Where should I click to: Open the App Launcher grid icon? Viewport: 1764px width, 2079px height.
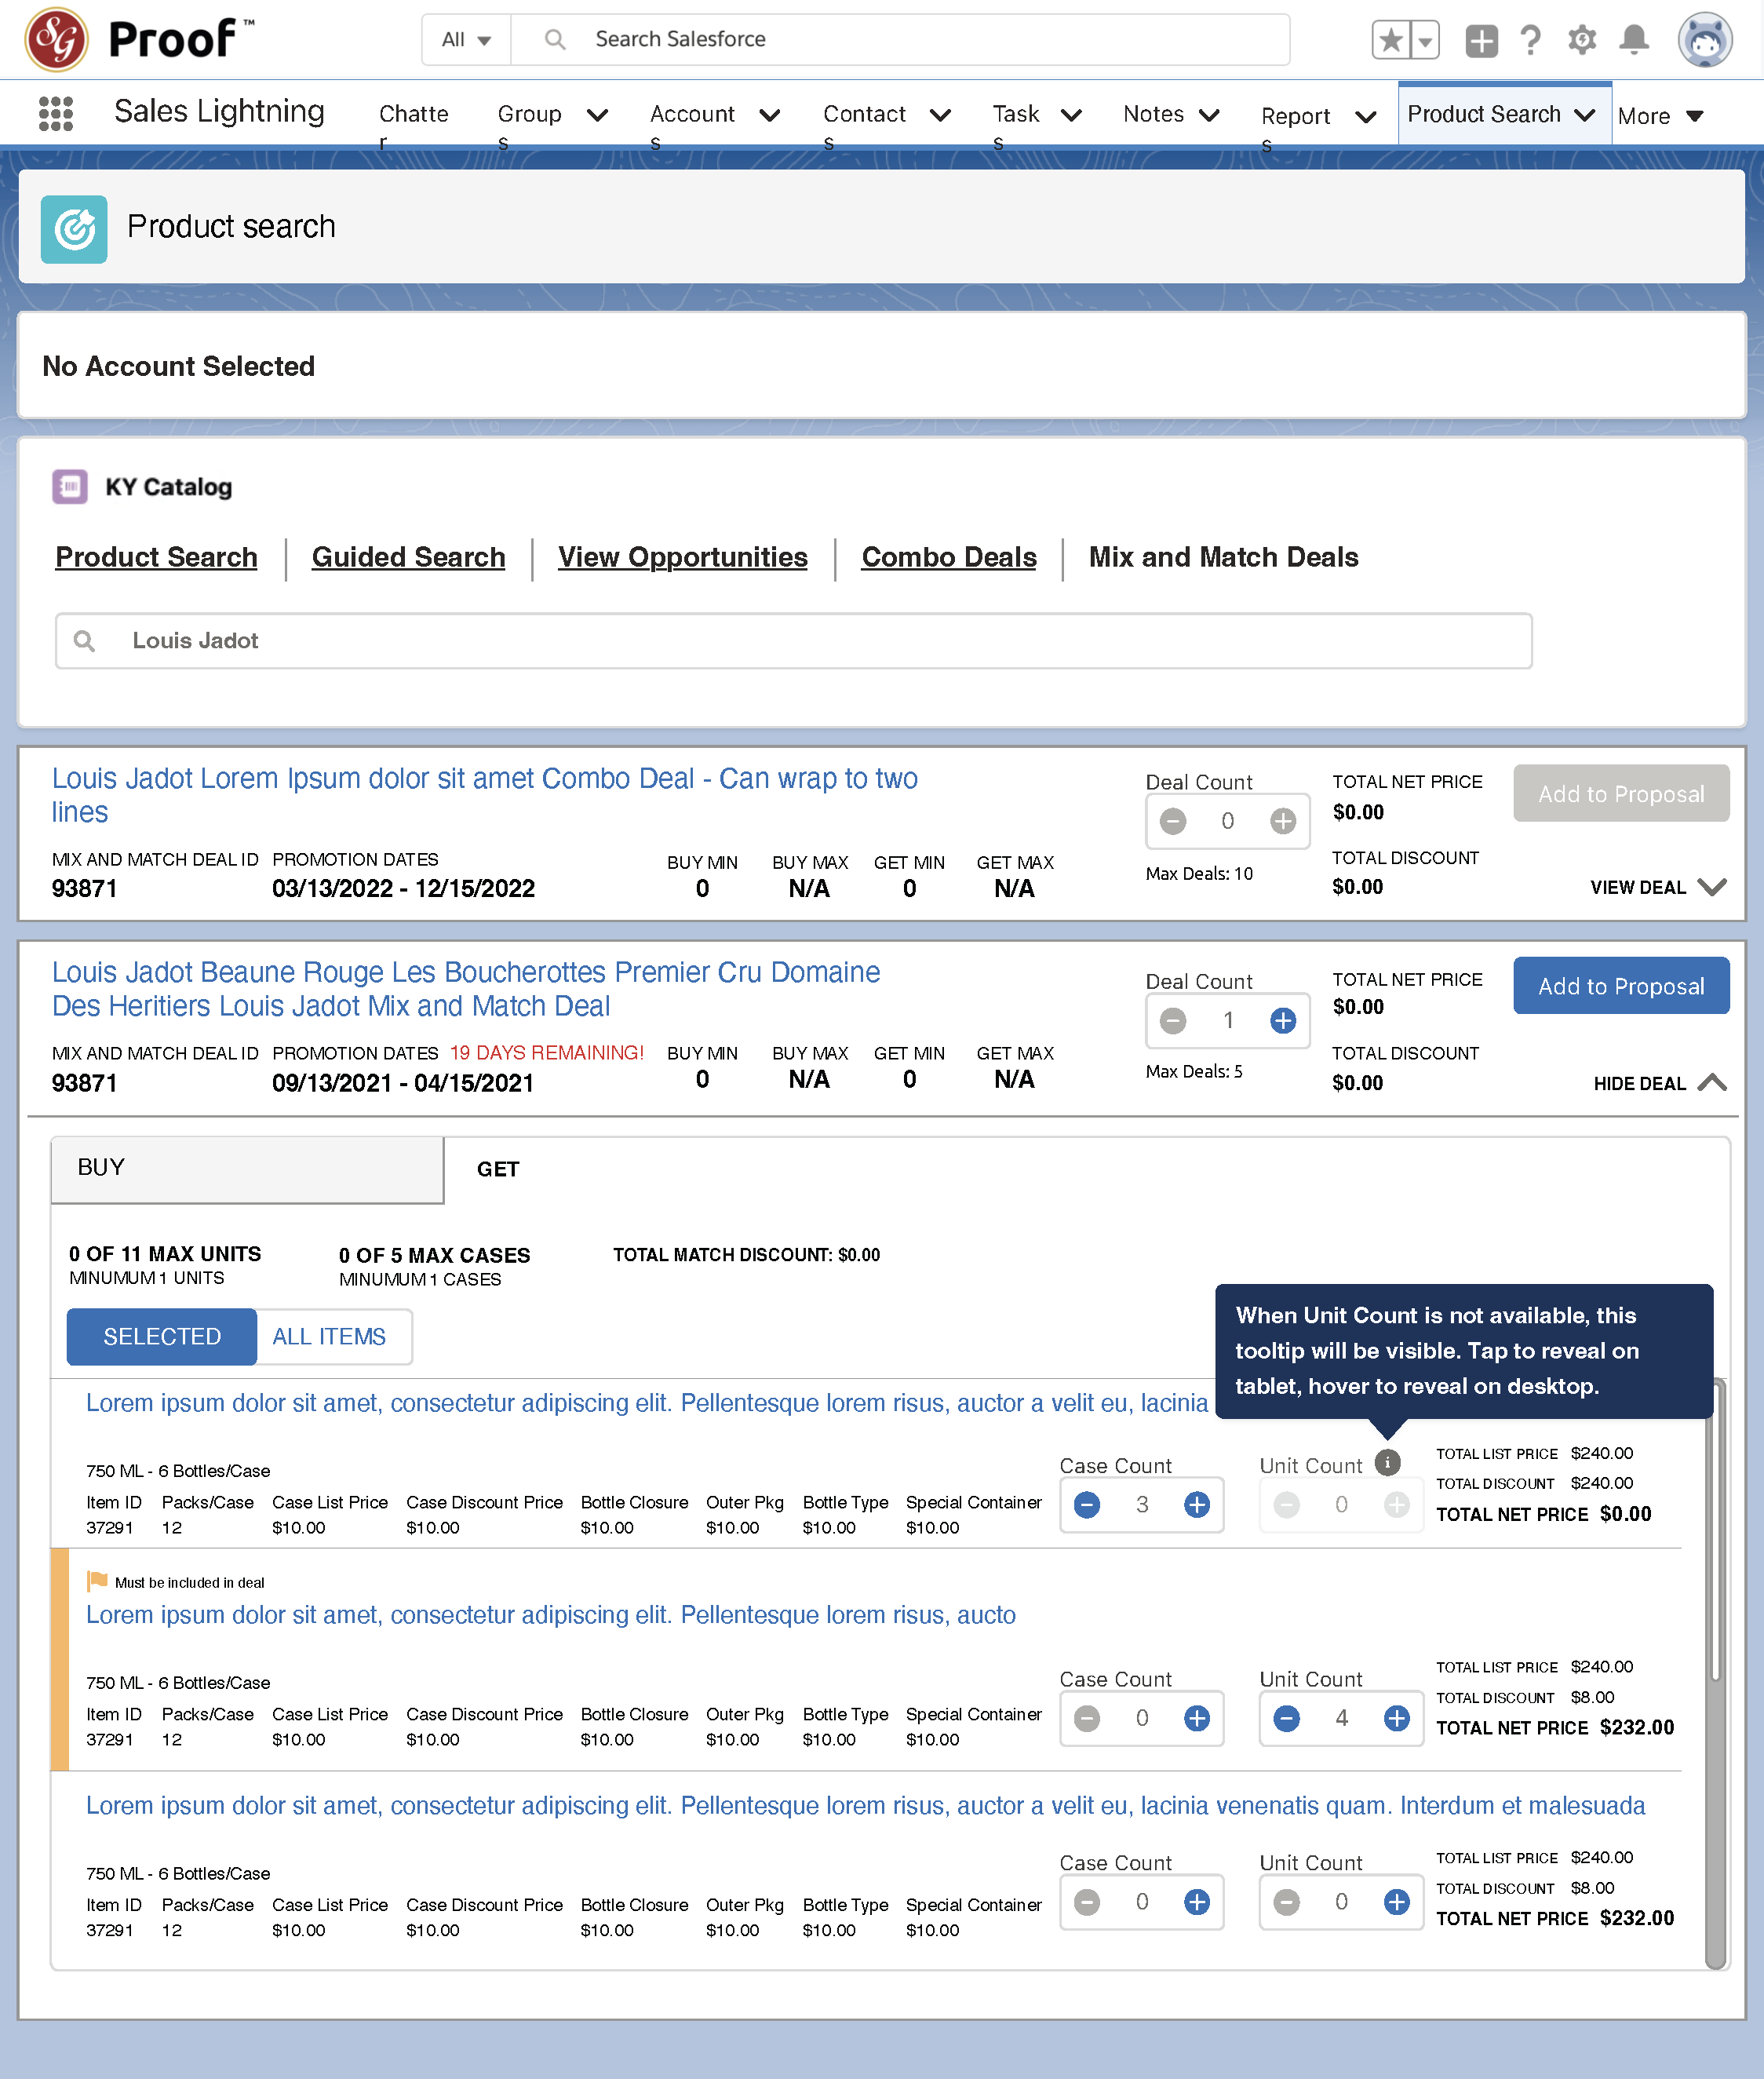[56, 113]
